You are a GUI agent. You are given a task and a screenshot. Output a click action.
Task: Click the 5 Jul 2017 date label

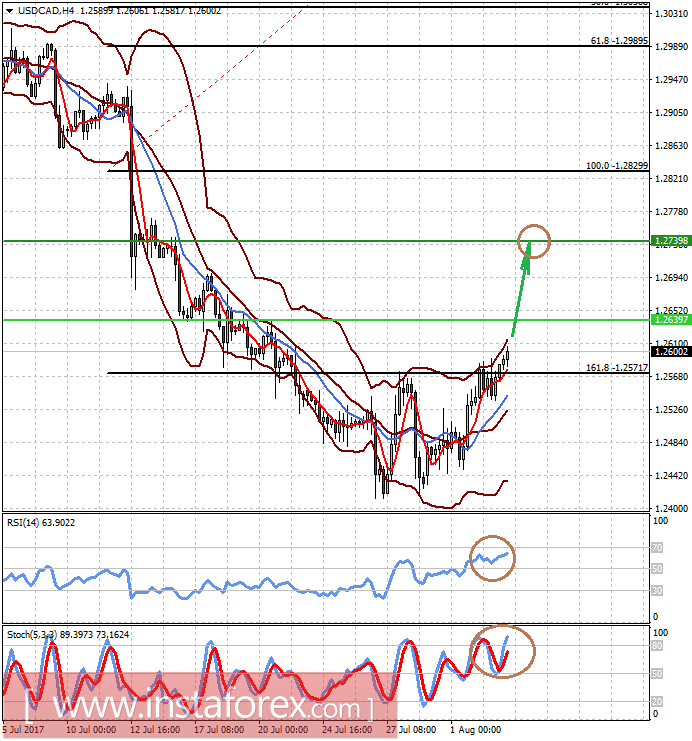click(x=23, y=730)
